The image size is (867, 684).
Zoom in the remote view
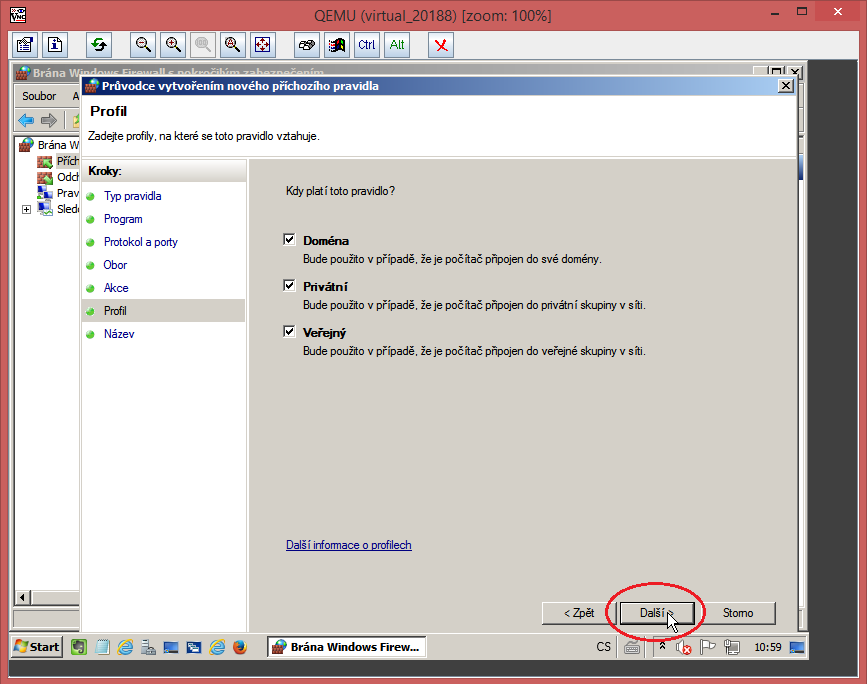coord(173,45)
